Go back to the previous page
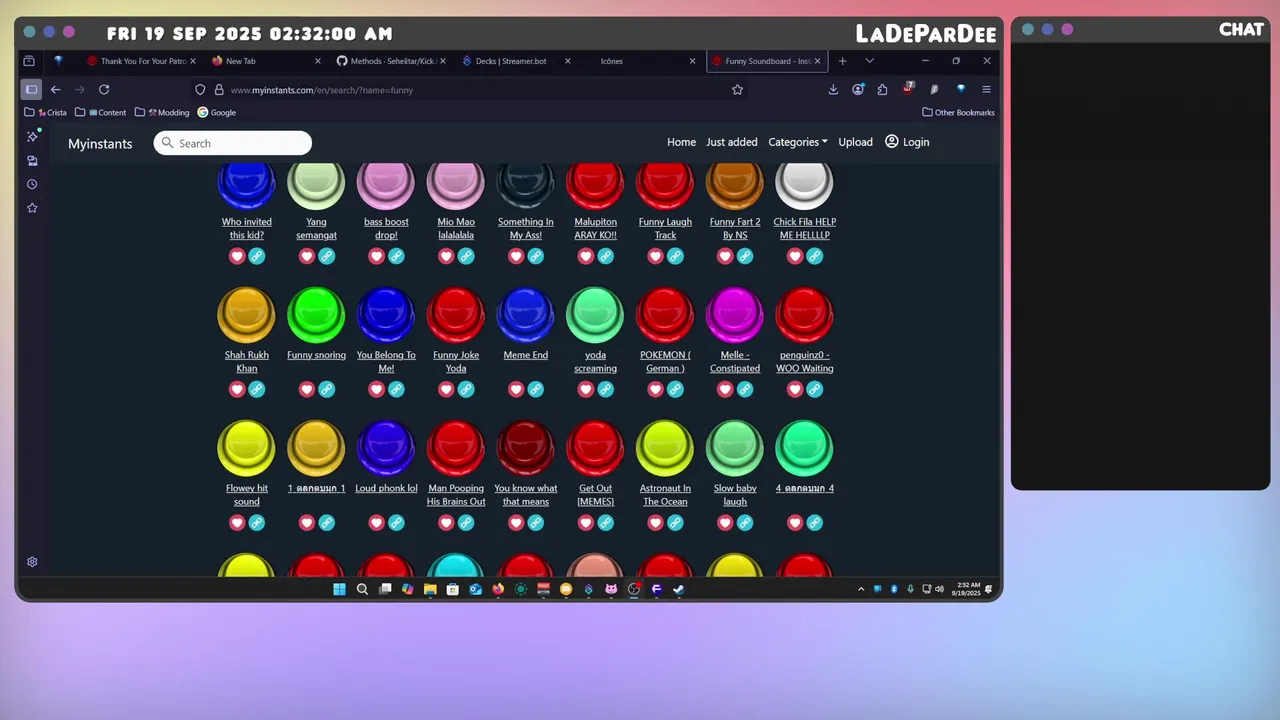The image size is (1280, 720). [56, 89]
